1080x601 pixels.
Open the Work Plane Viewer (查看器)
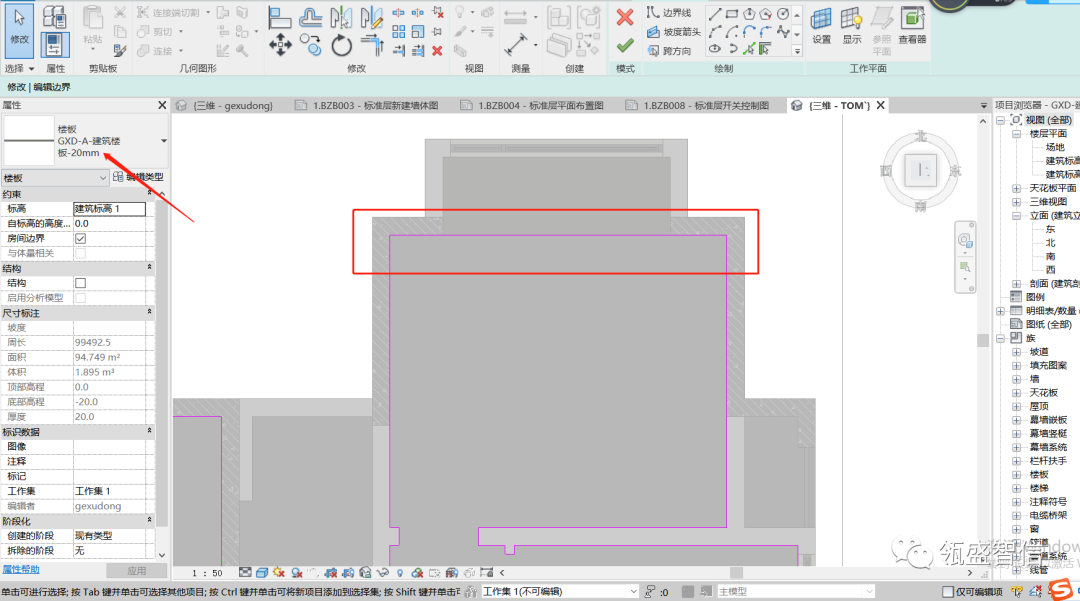912,25
